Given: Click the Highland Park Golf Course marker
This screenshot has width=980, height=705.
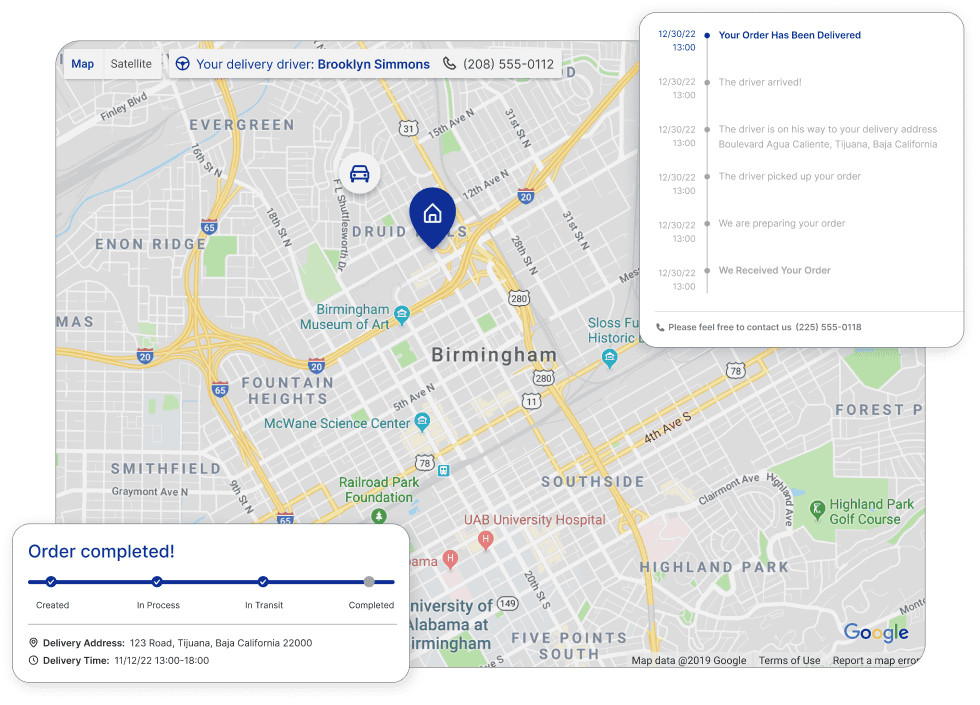Looking at the screenshot, I should [x=817, y=510].
